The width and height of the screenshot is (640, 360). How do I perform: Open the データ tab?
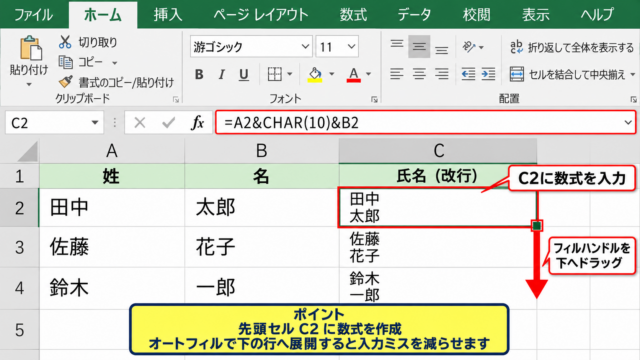[414, 15]
